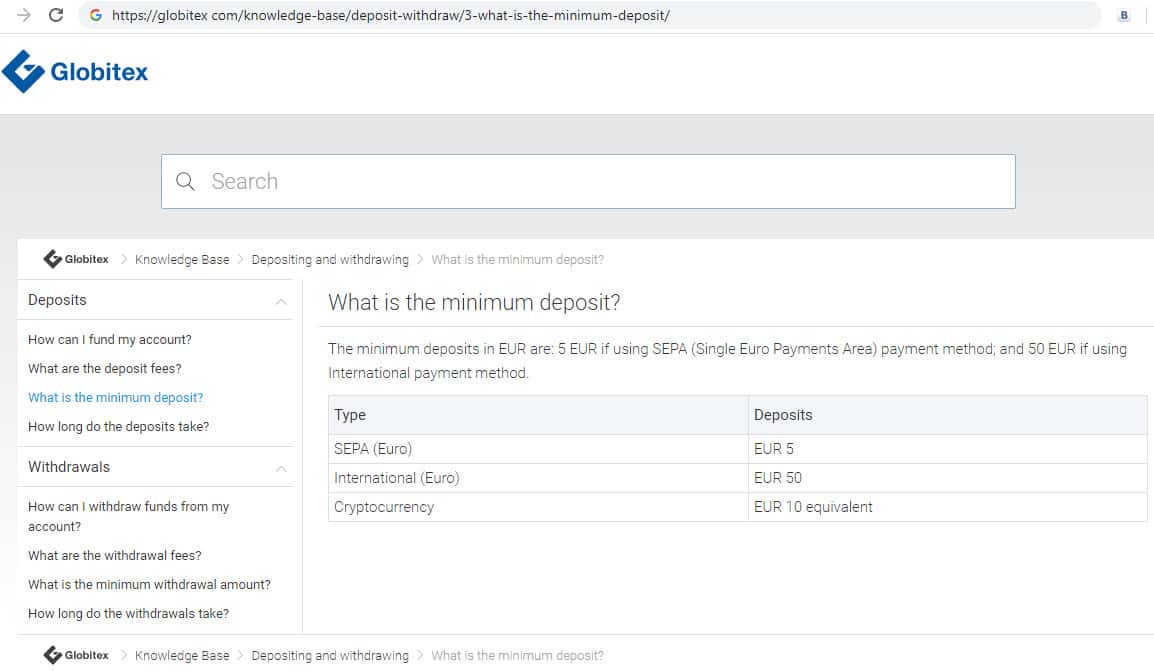The image size is (1154, 671).
Task: Open 'What is the minimum withdrawal amount?'
Action: point(149,584)
